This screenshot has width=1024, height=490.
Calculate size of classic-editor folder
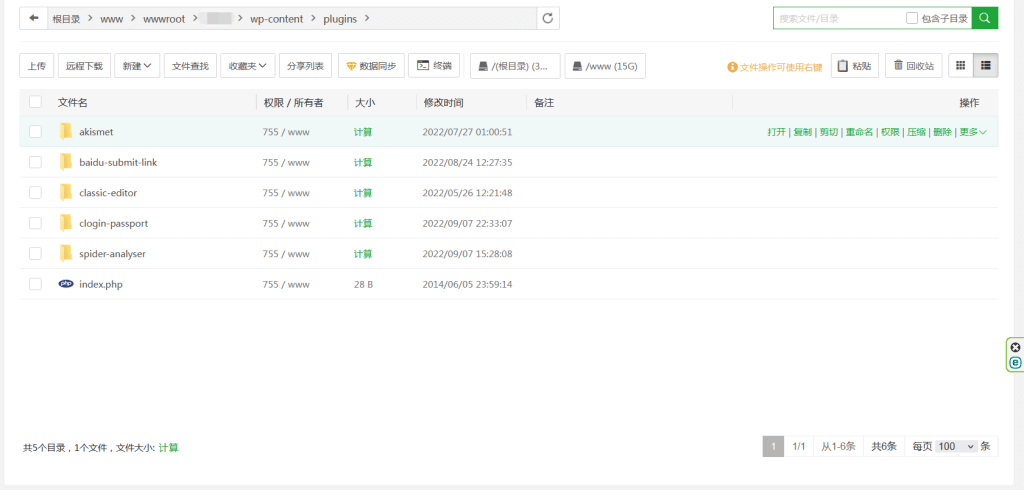pos(363,193)
